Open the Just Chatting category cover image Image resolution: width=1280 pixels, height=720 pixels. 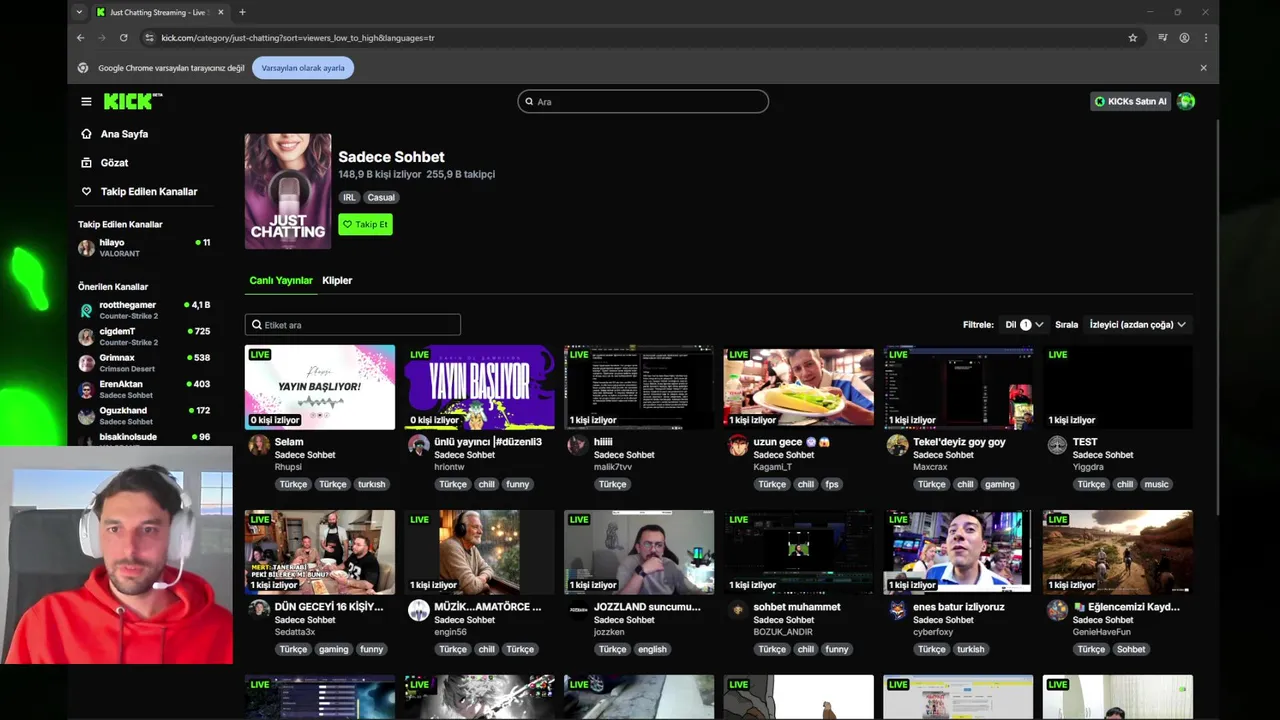coord(288,191)
